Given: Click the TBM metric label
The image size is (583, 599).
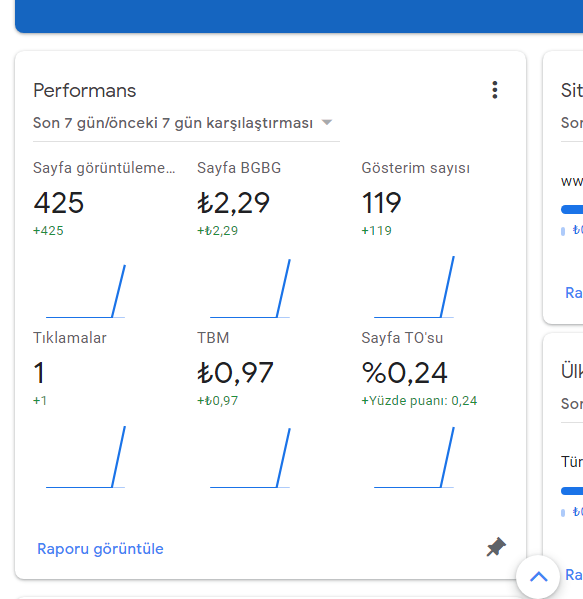Looking at the screenshot, I should click(x=213, y=338).
